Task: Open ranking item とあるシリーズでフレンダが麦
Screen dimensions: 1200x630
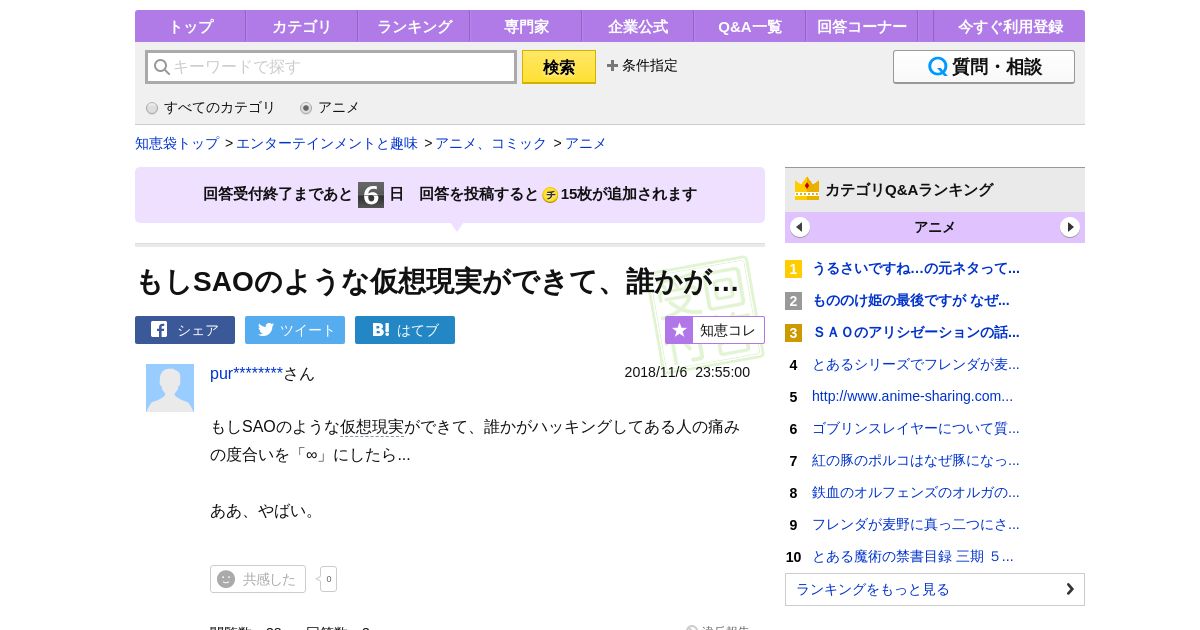Action: (916, 364)
